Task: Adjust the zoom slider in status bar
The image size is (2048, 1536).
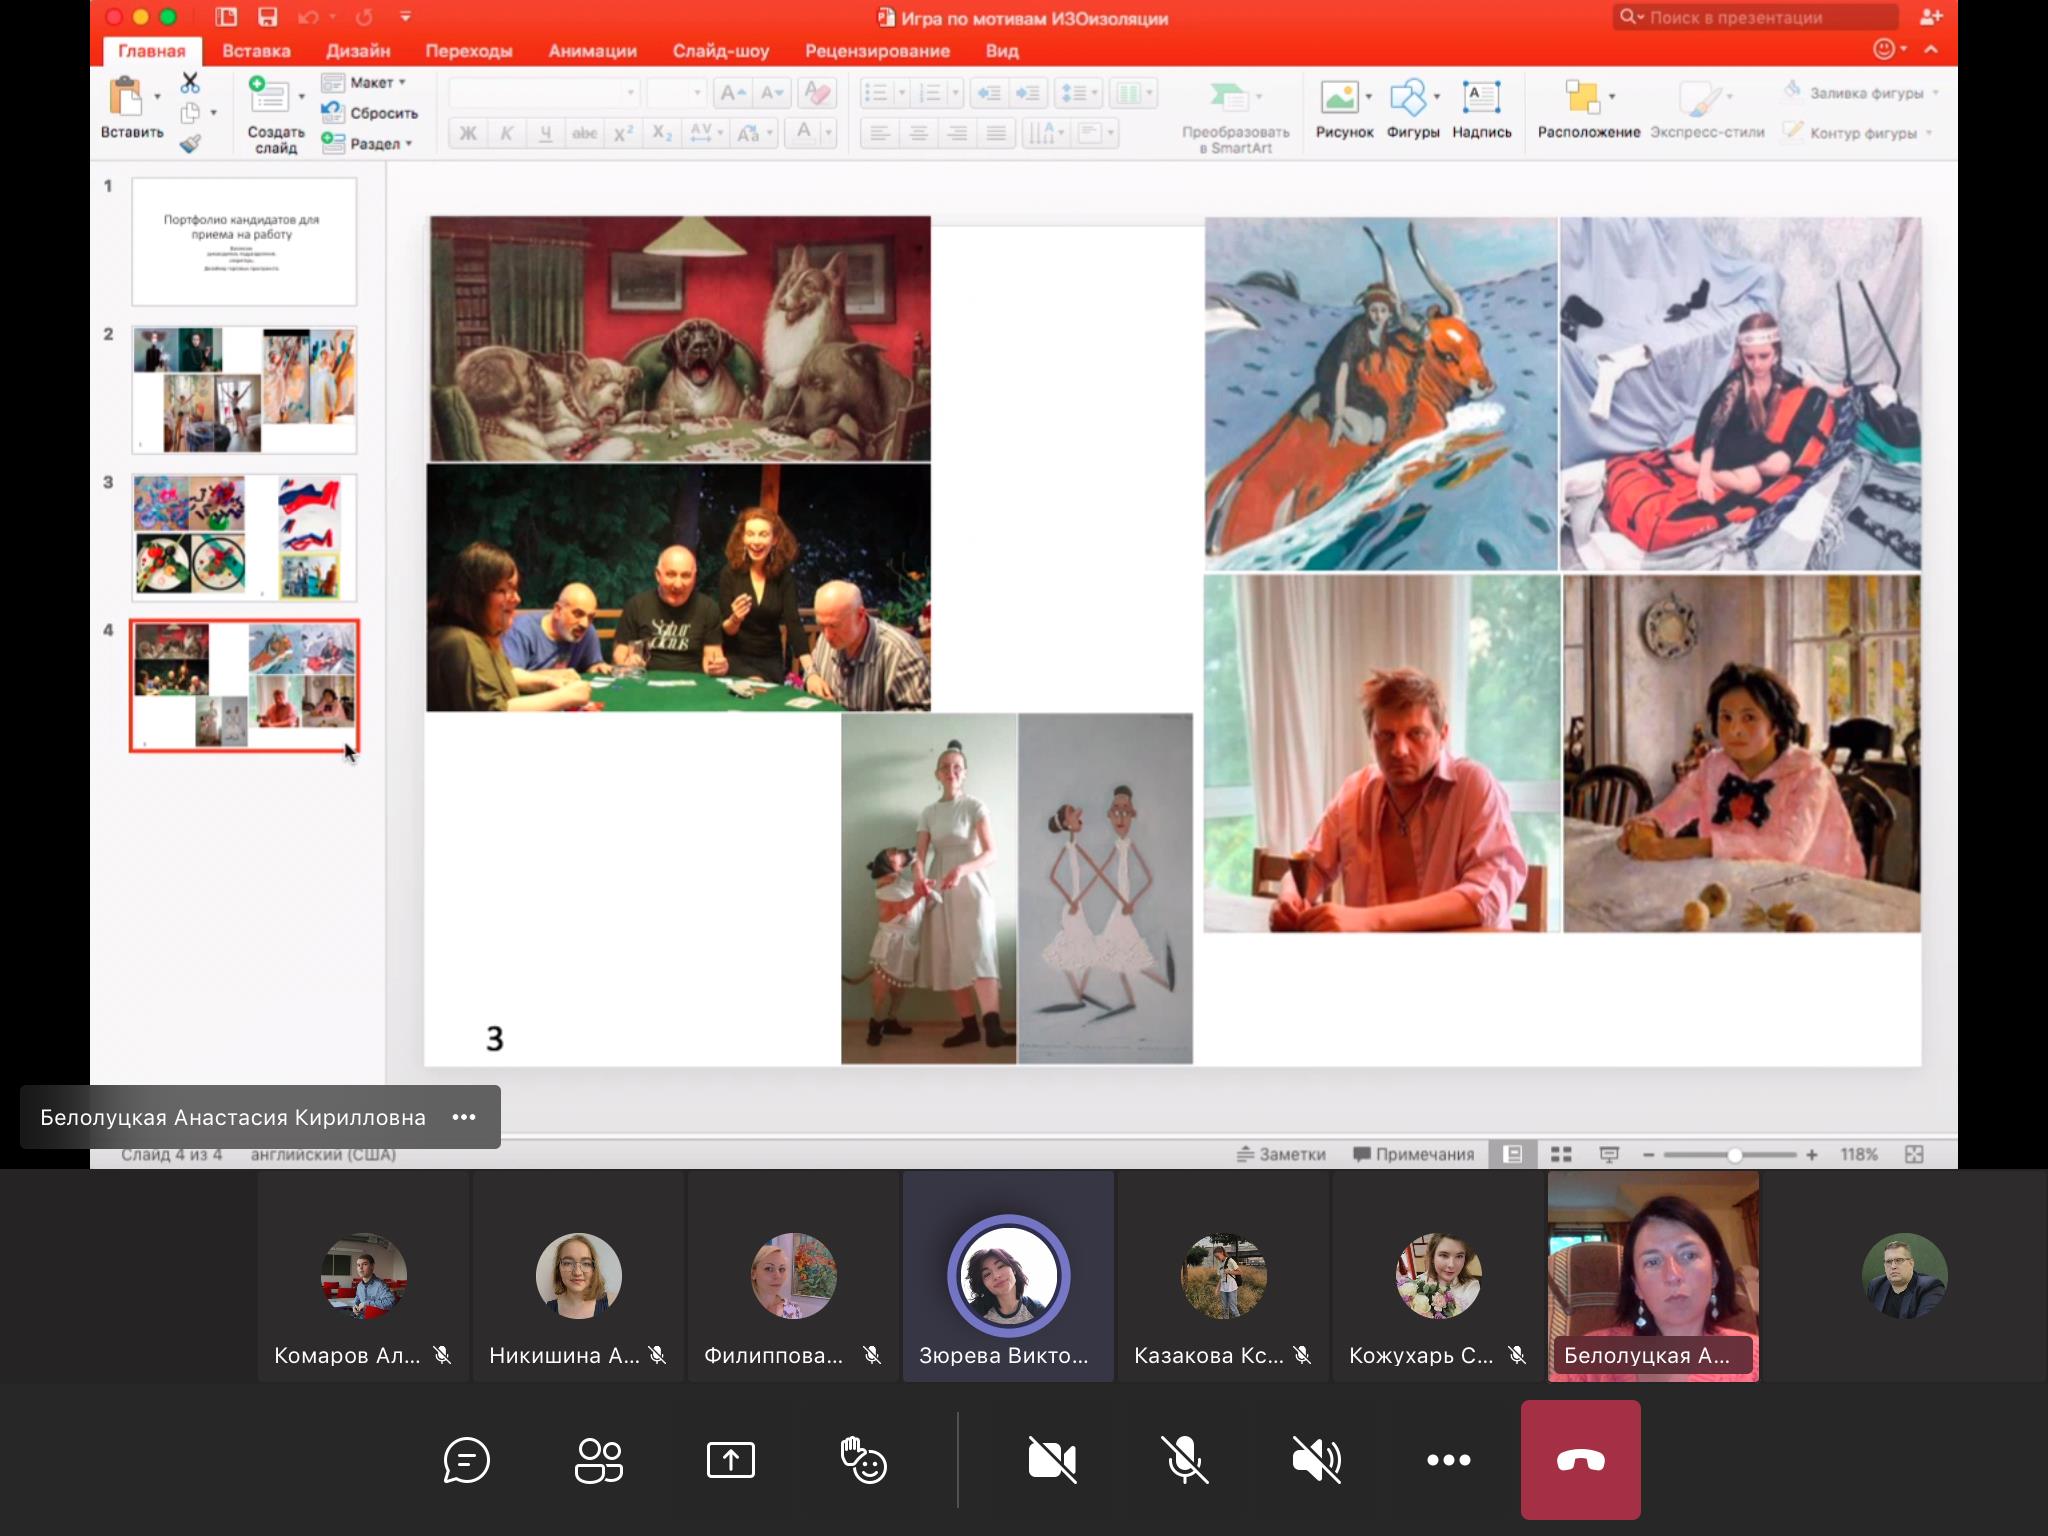Action: 1734,1155
